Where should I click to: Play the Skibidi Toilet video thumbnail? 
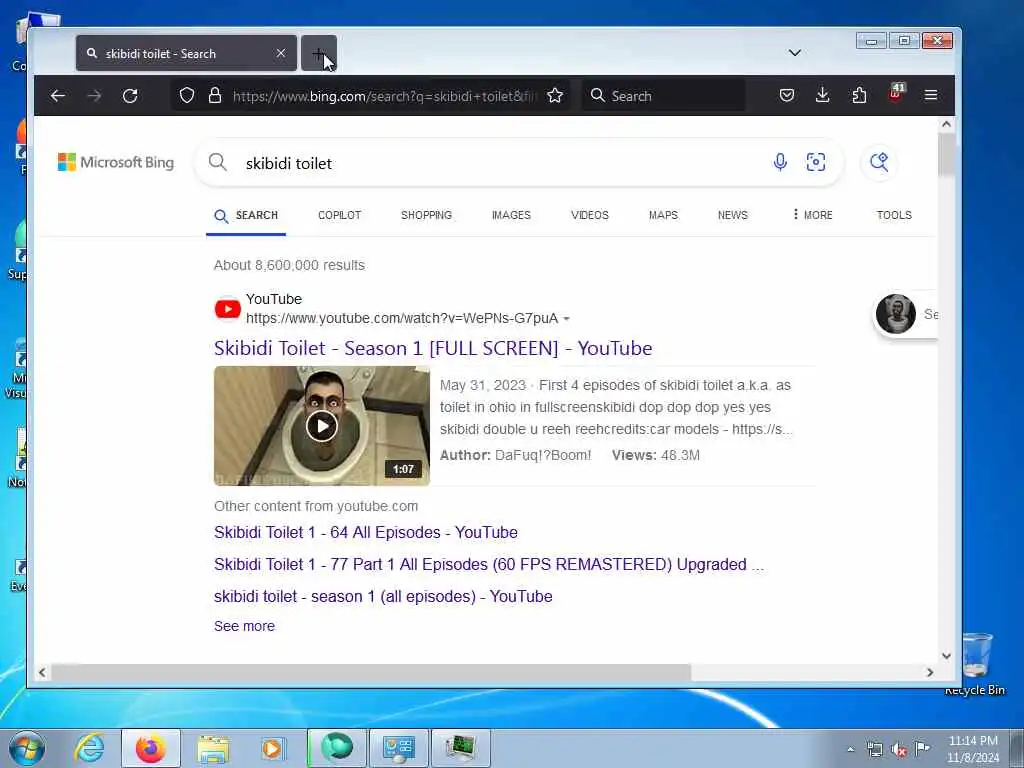(x=322, y=426)
